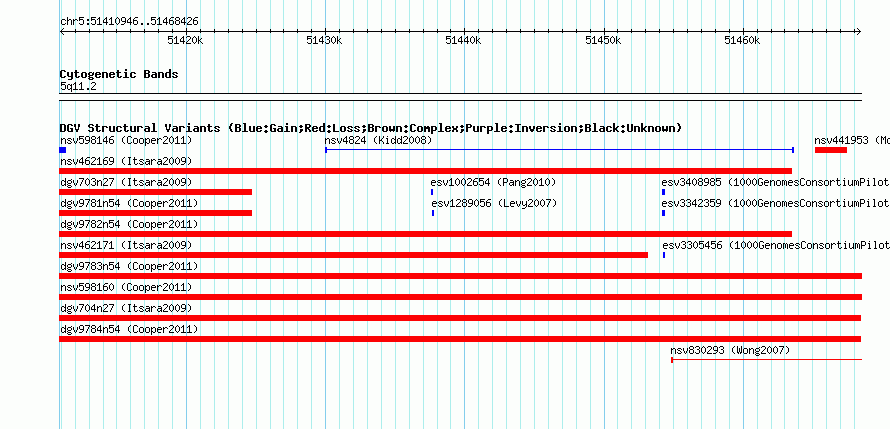This screenshot has height=429, width=890.
Task: Click the esv1002654 (Pang2010) label
Action: (493, 182)
